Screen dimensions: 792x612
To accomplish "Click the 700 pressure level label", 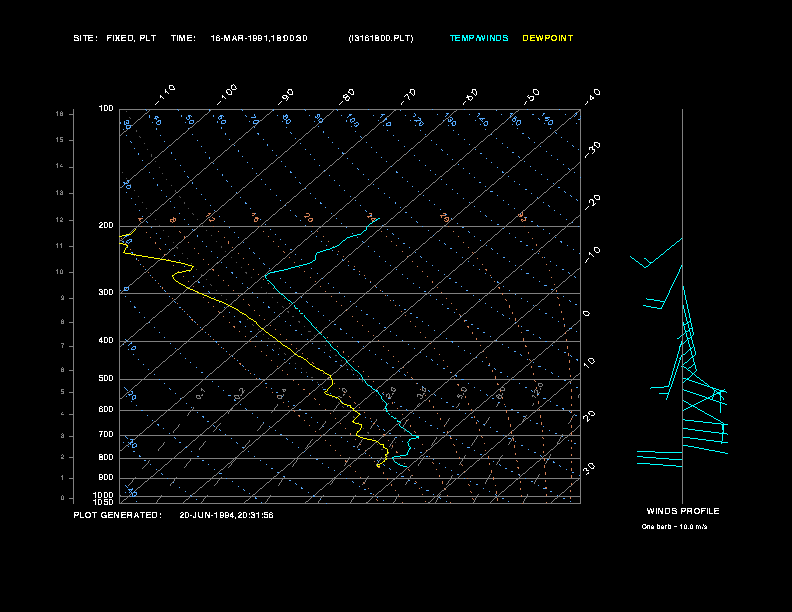I will (106, 435).
